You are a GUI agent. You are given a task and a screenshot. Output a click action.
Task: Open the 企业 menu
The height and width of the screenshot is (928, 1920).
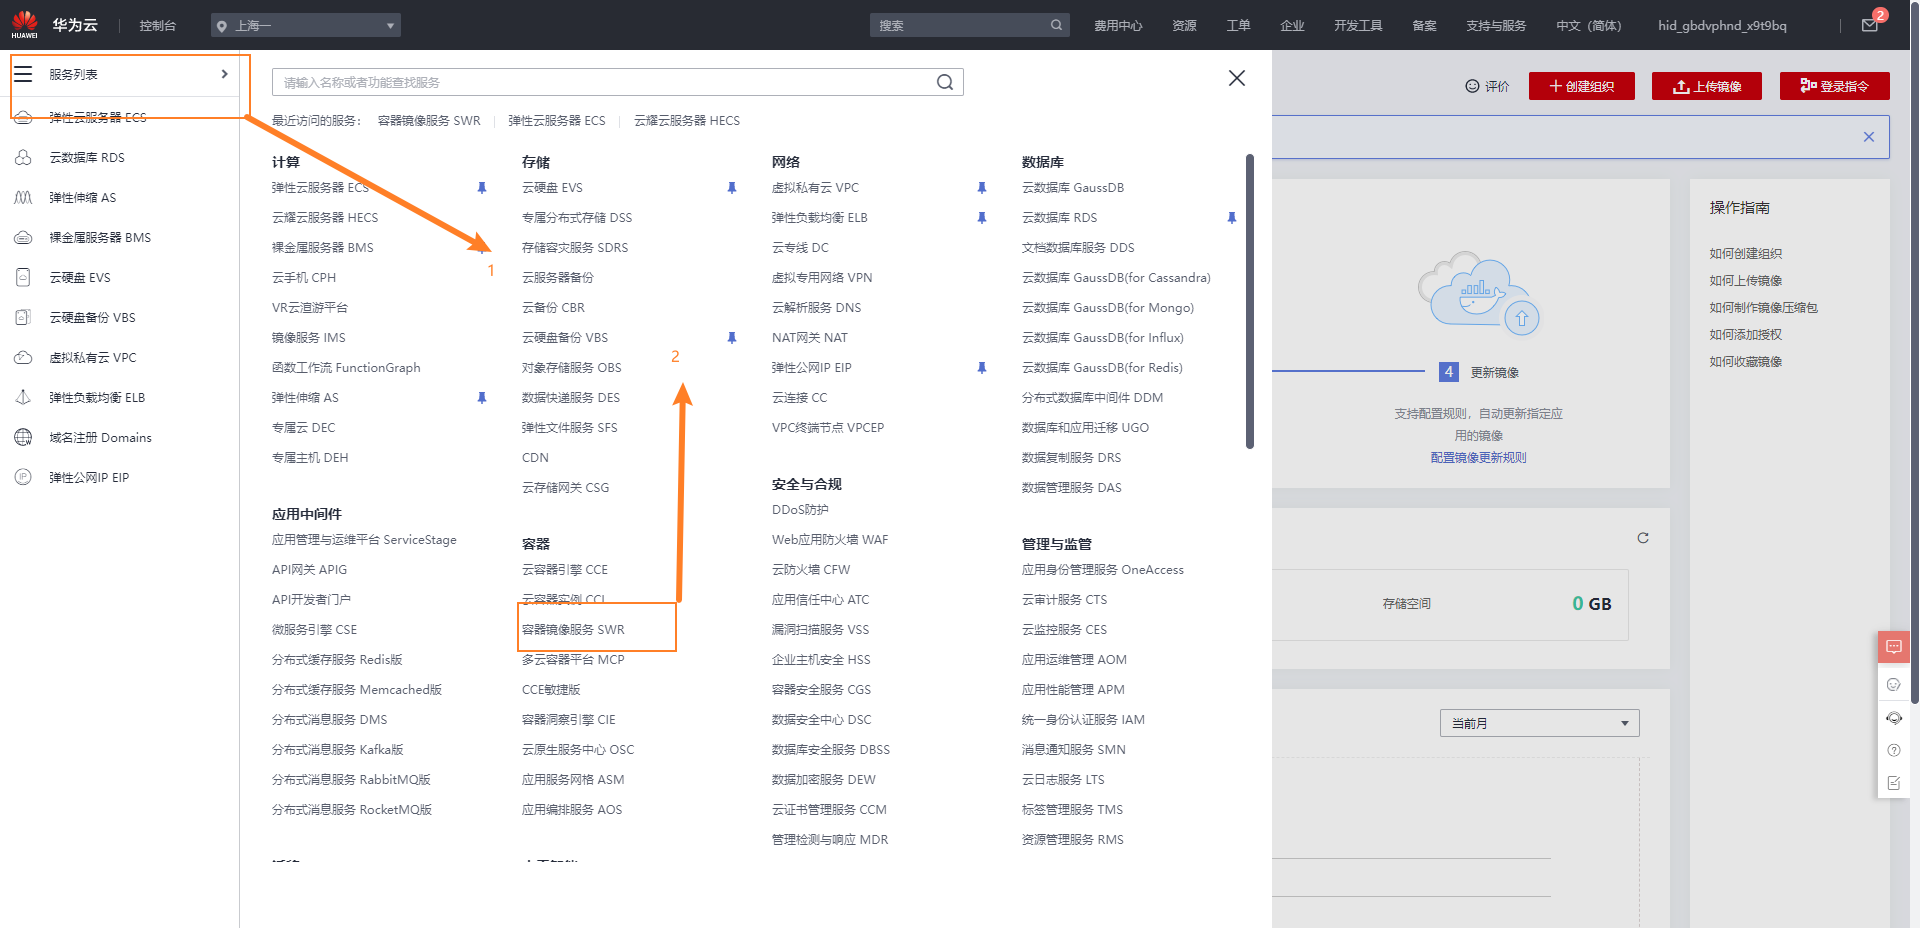[1292, 26]
